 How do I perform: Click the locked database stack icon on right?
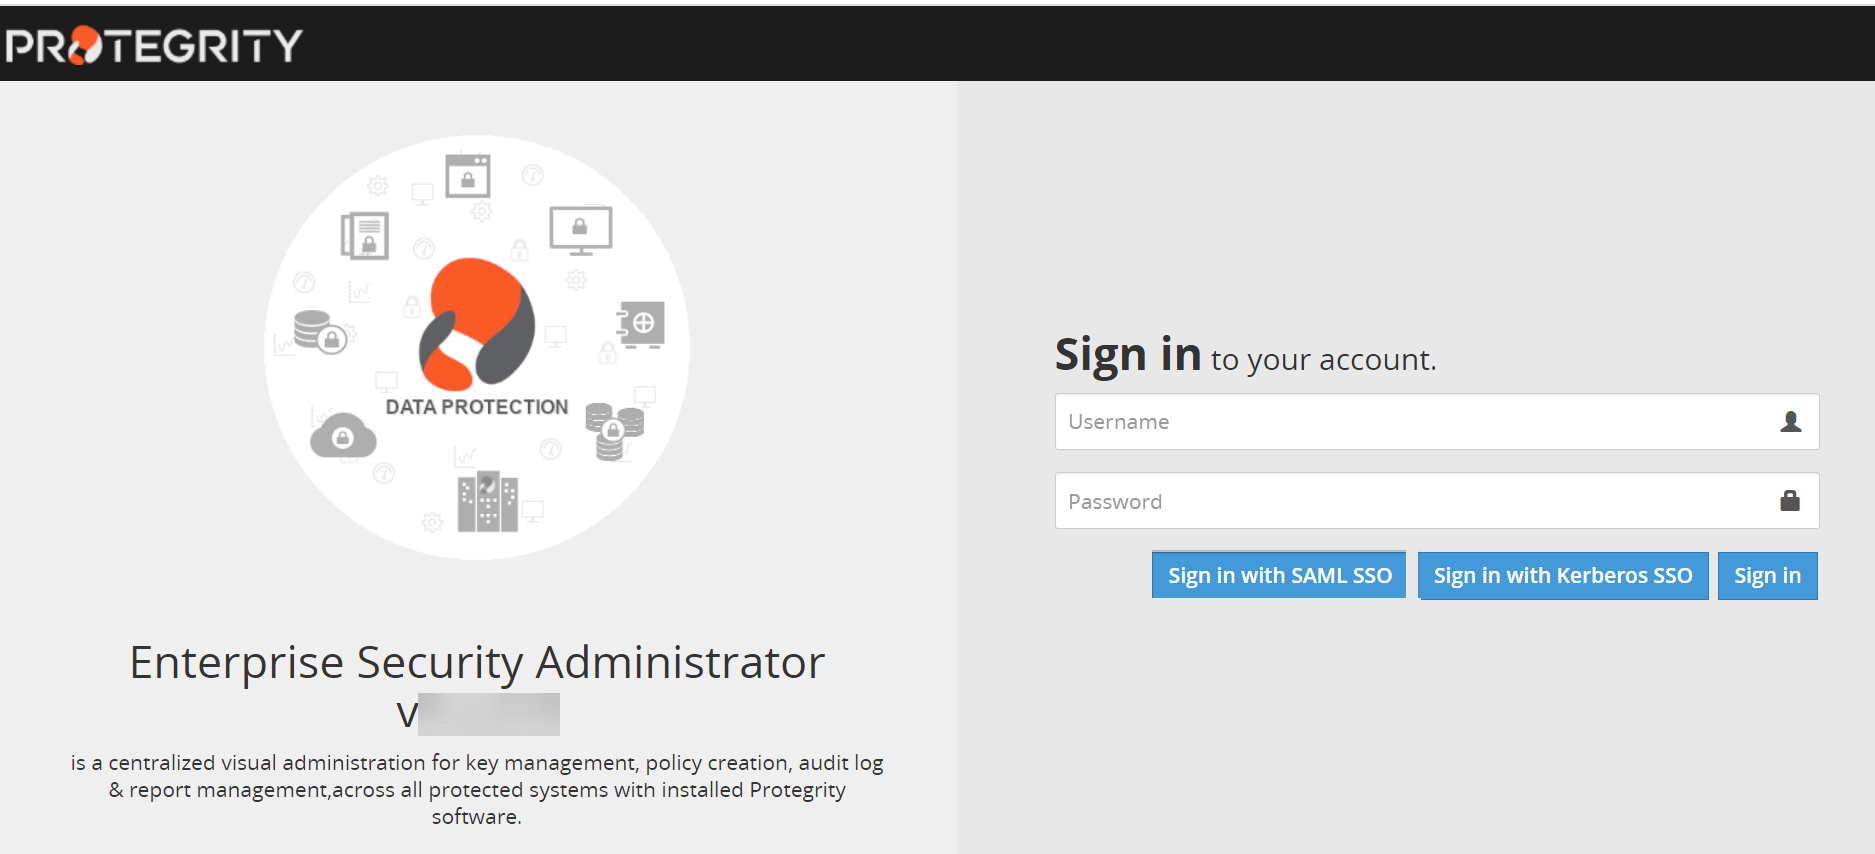pos(614,430)
